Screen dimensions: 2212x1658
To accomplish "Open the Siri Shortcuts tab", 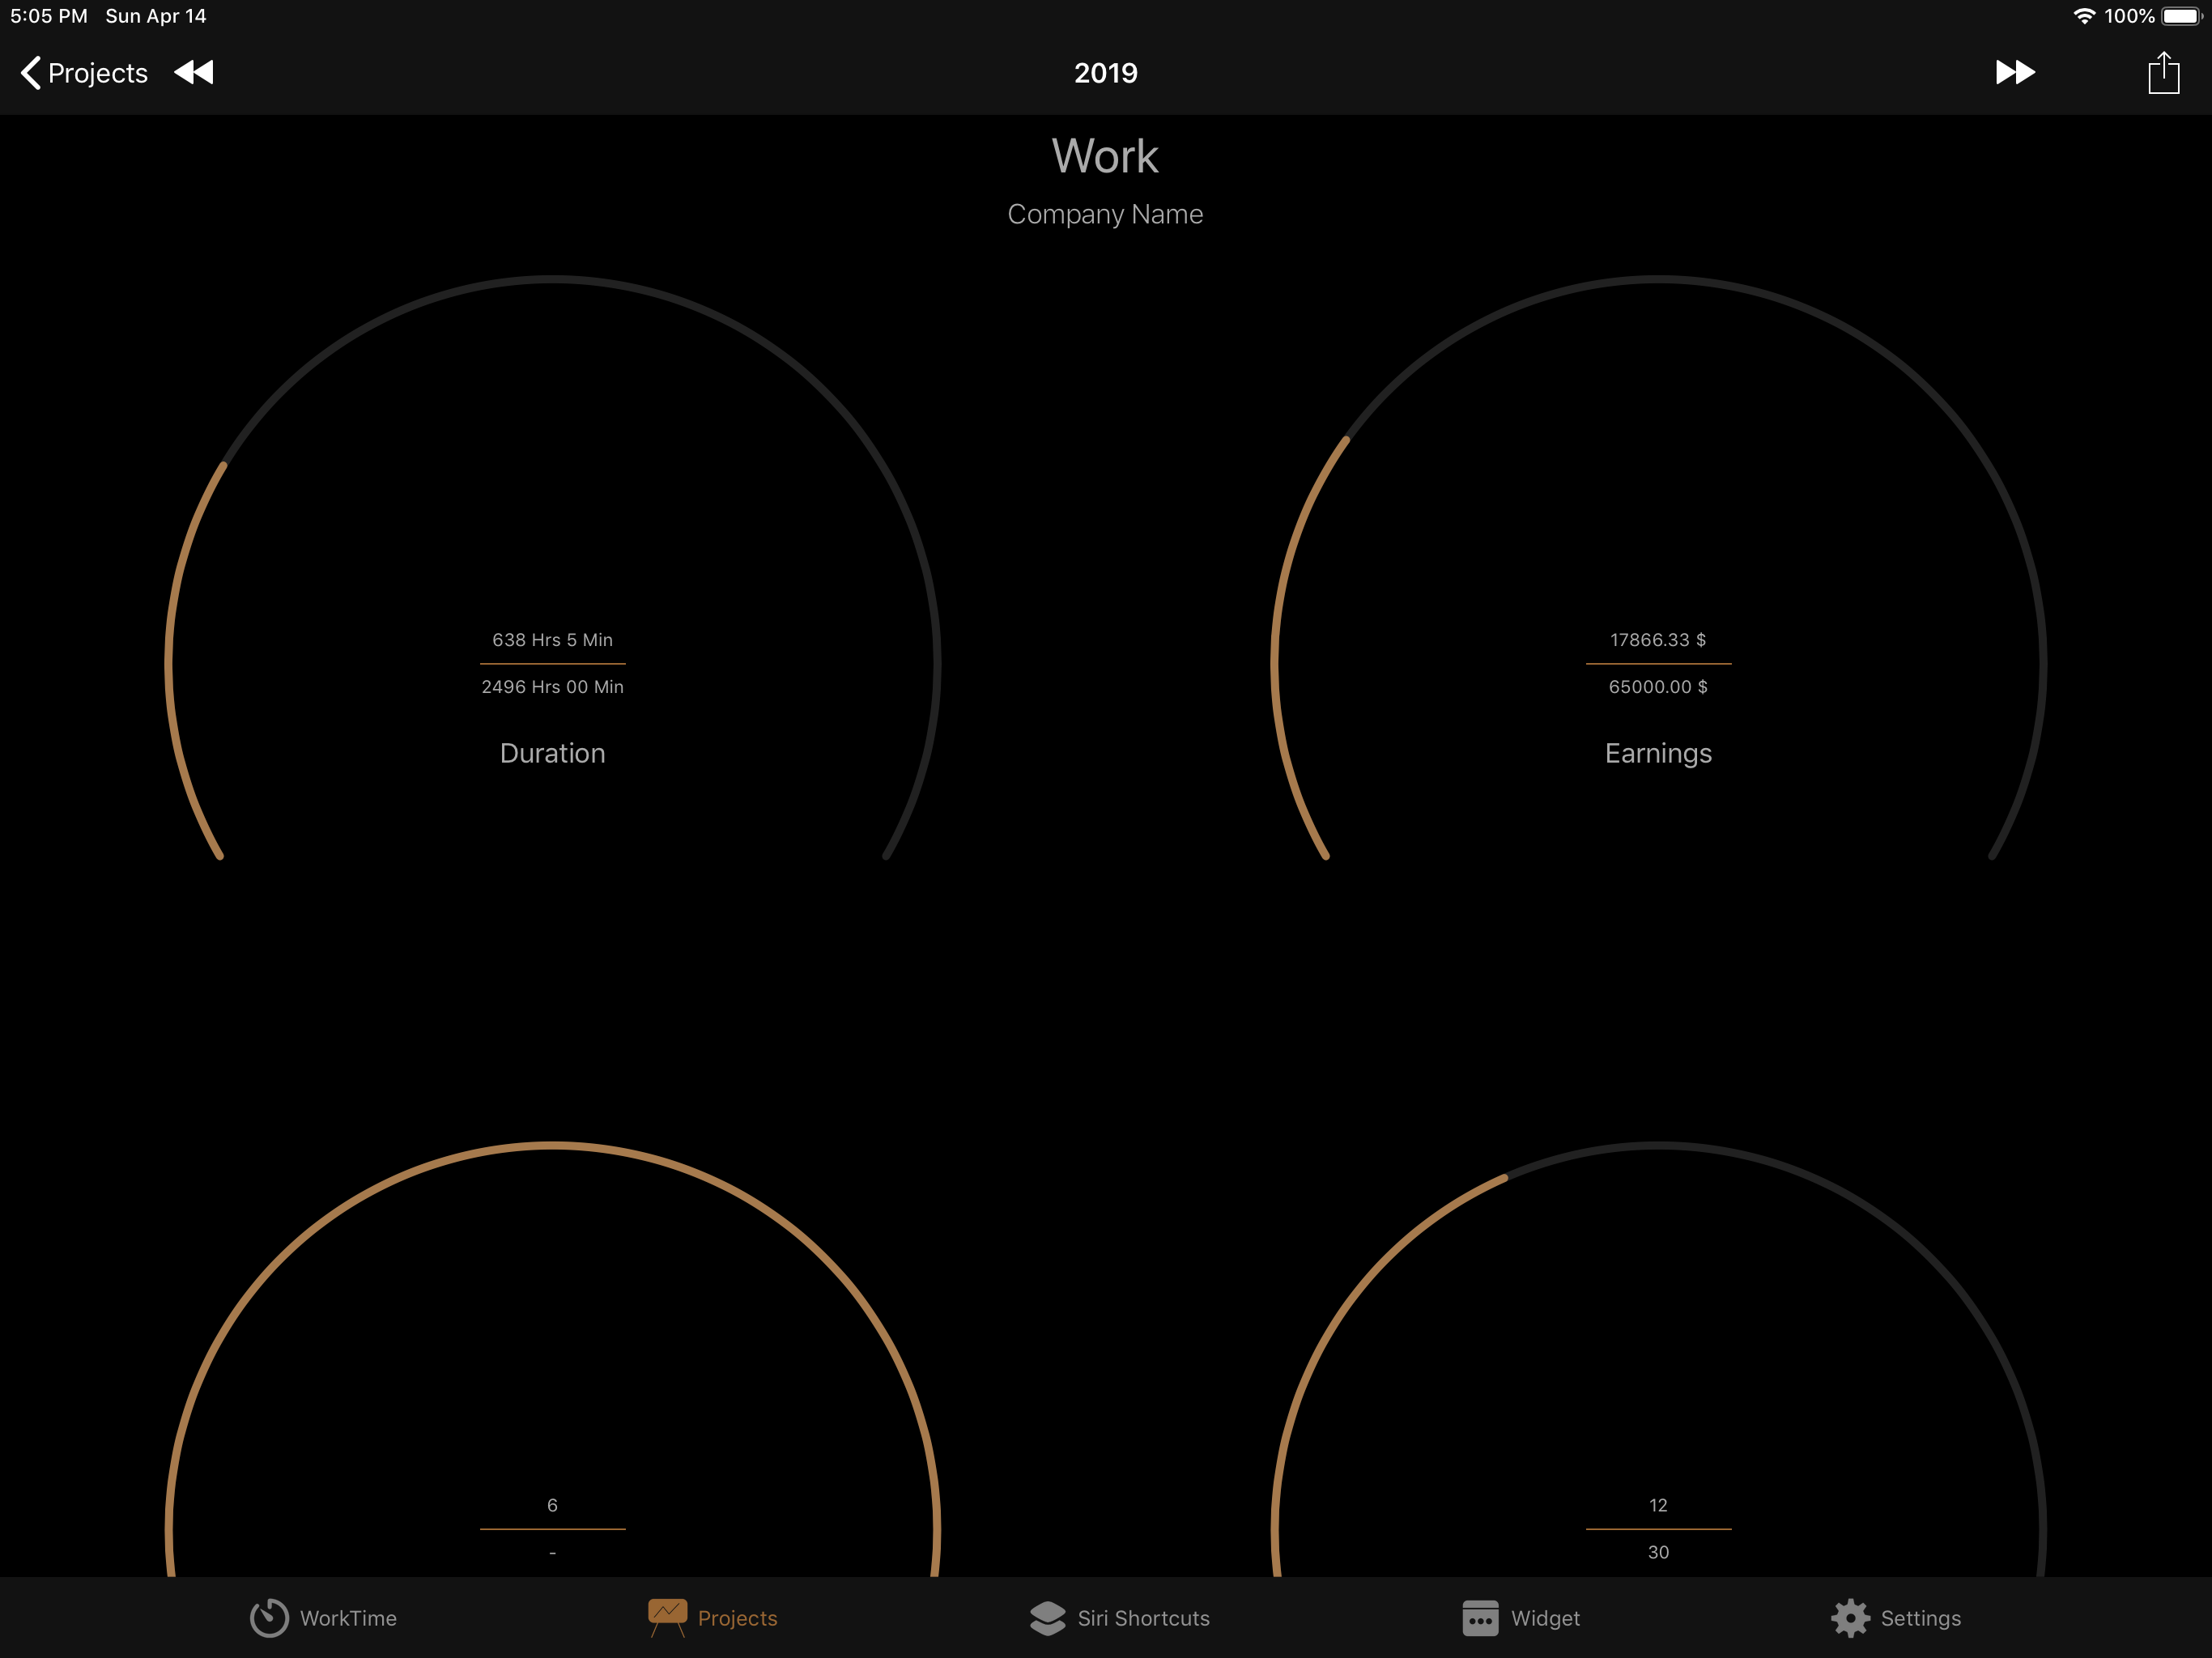I will [x=1119, y=1618].
